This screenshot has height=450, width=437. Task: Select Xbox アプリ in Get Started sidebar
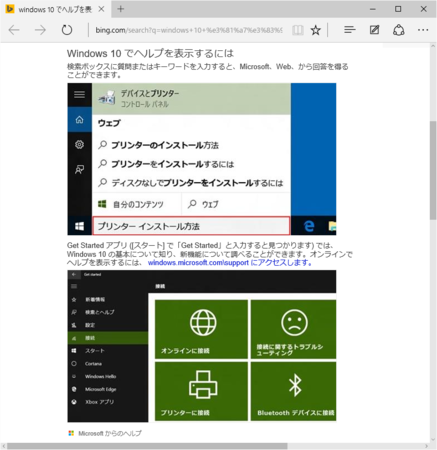(108, 402)
